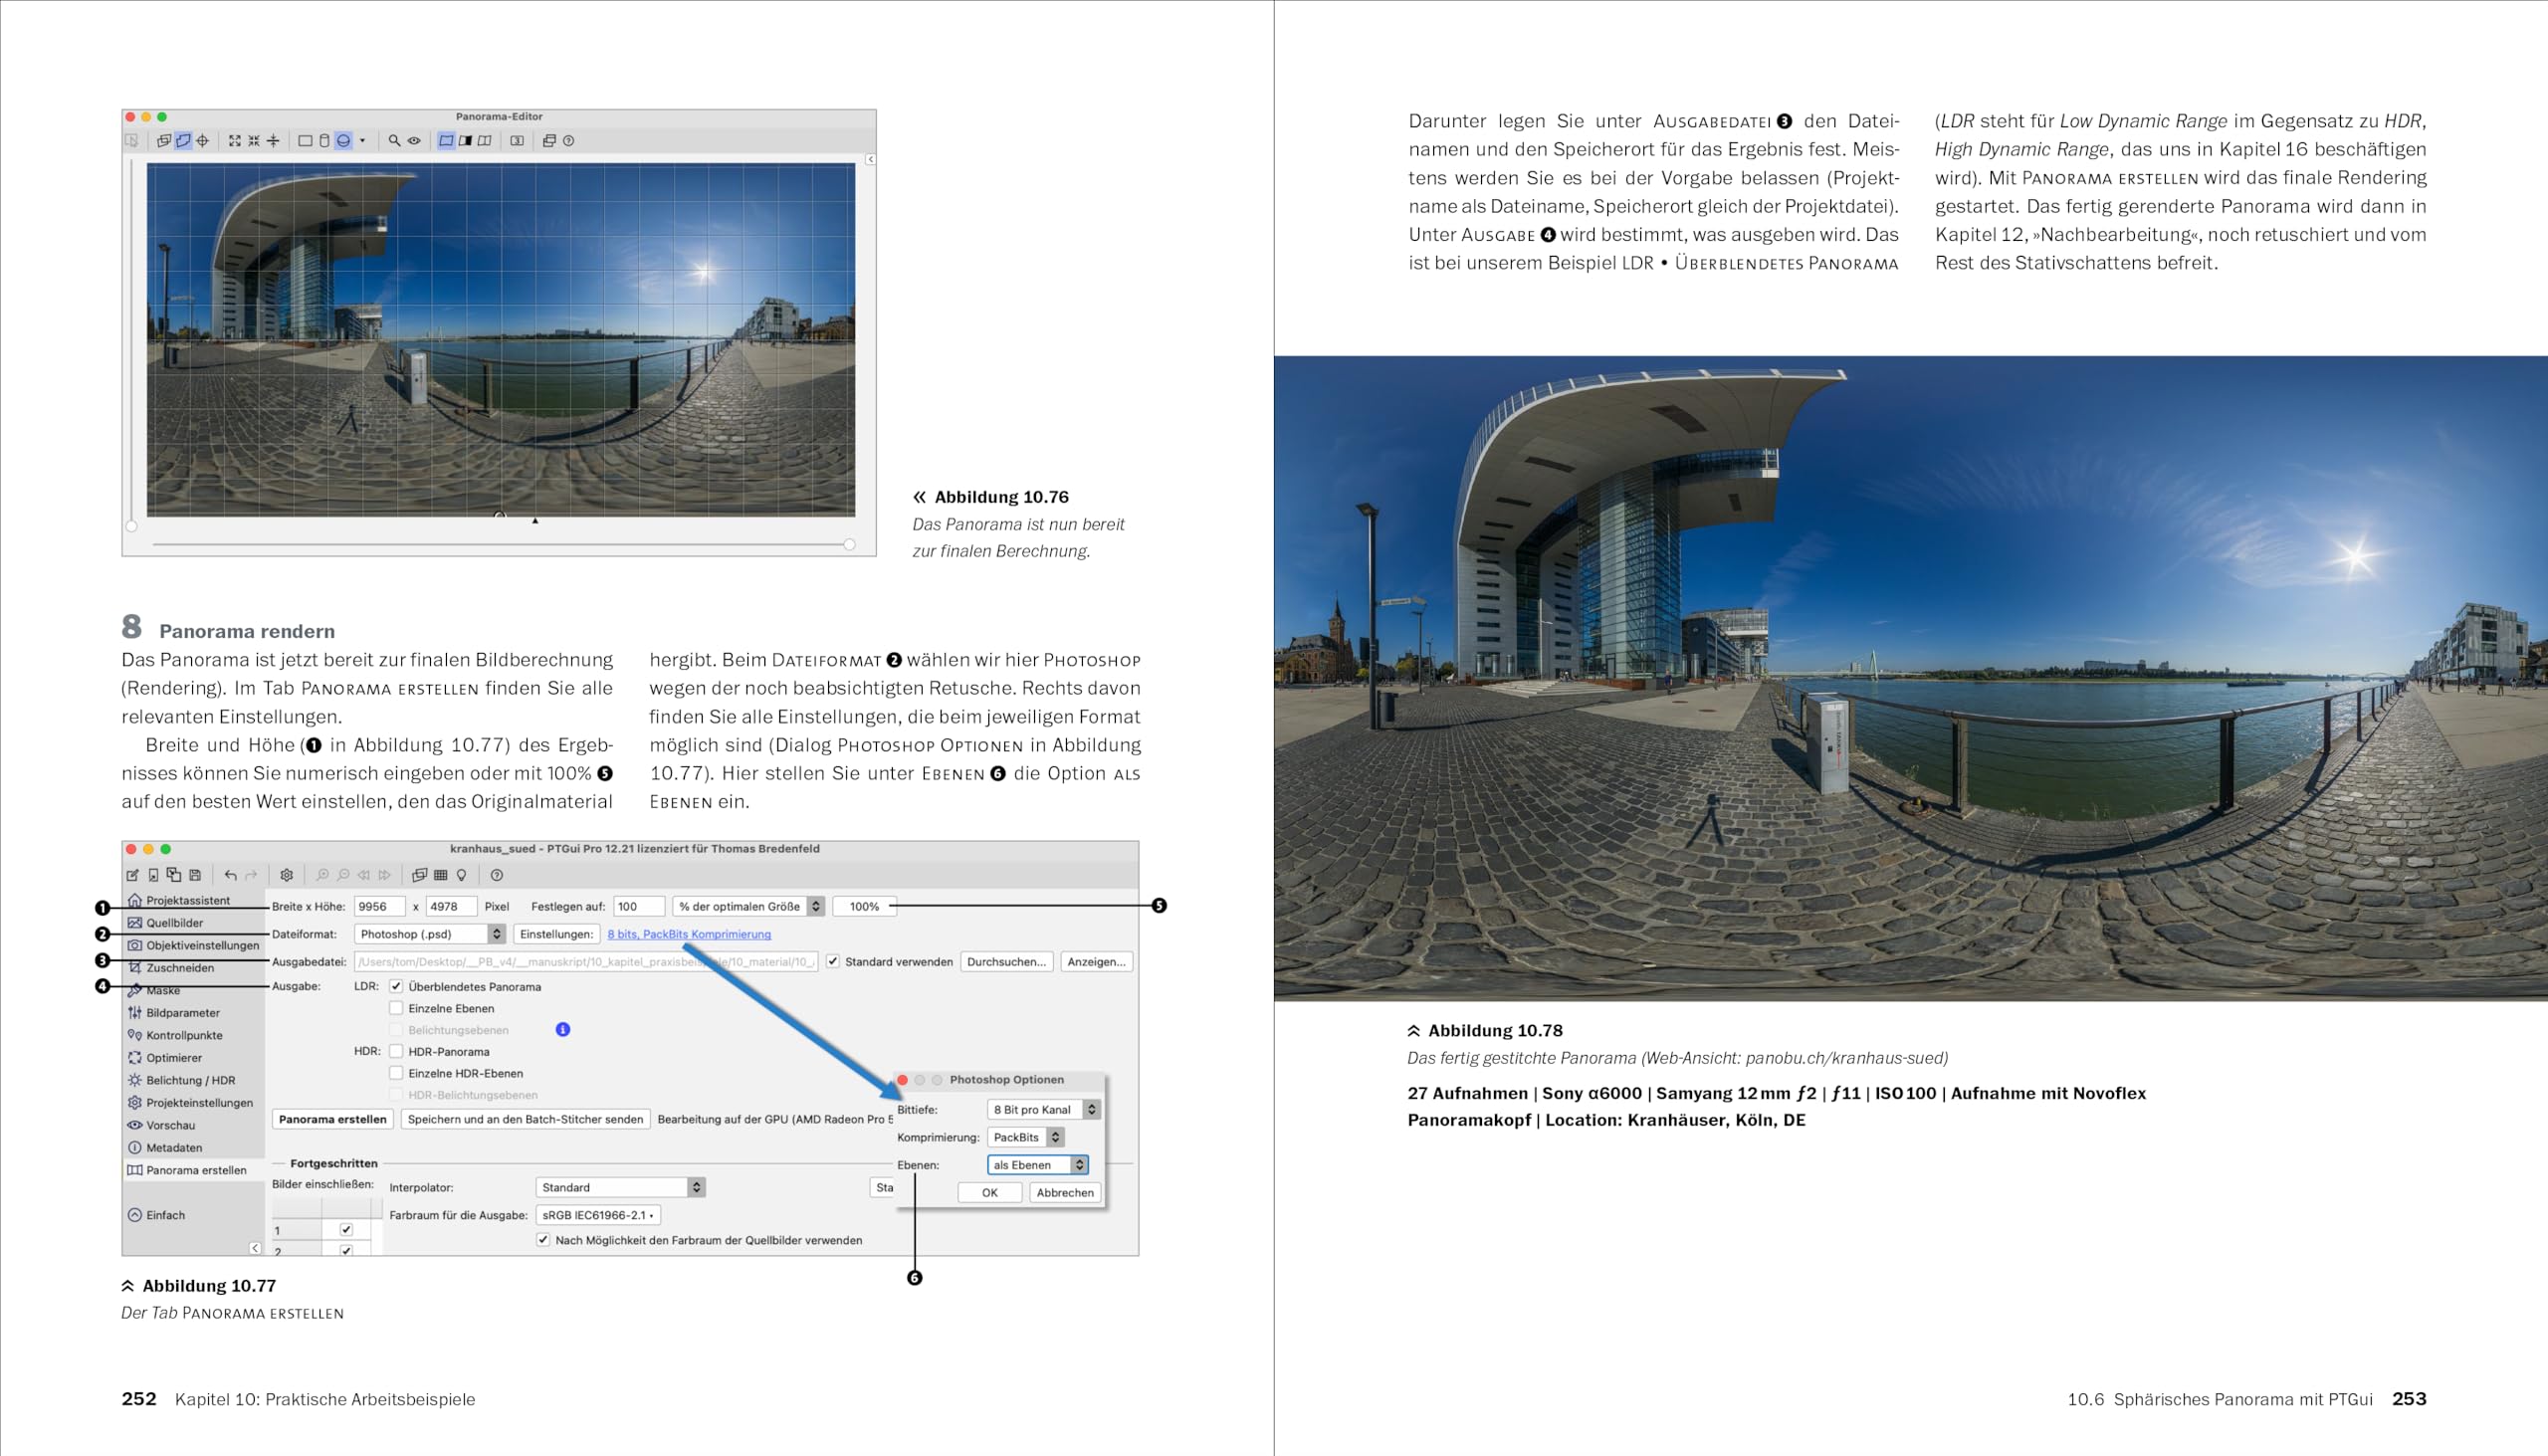
Task: Click the magnifier zoom icon in Panorama-Editor
Action: (394, 141)
